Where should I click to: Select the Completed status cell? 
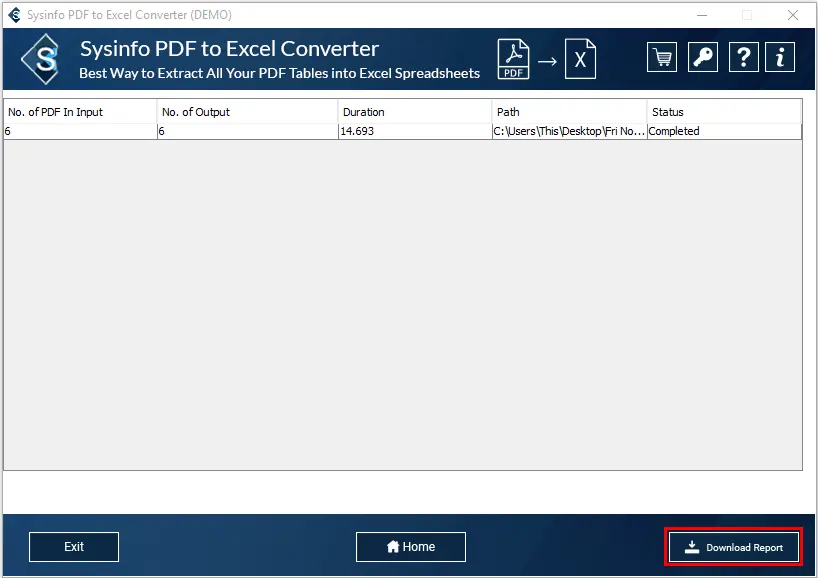(x=724, y=131)
